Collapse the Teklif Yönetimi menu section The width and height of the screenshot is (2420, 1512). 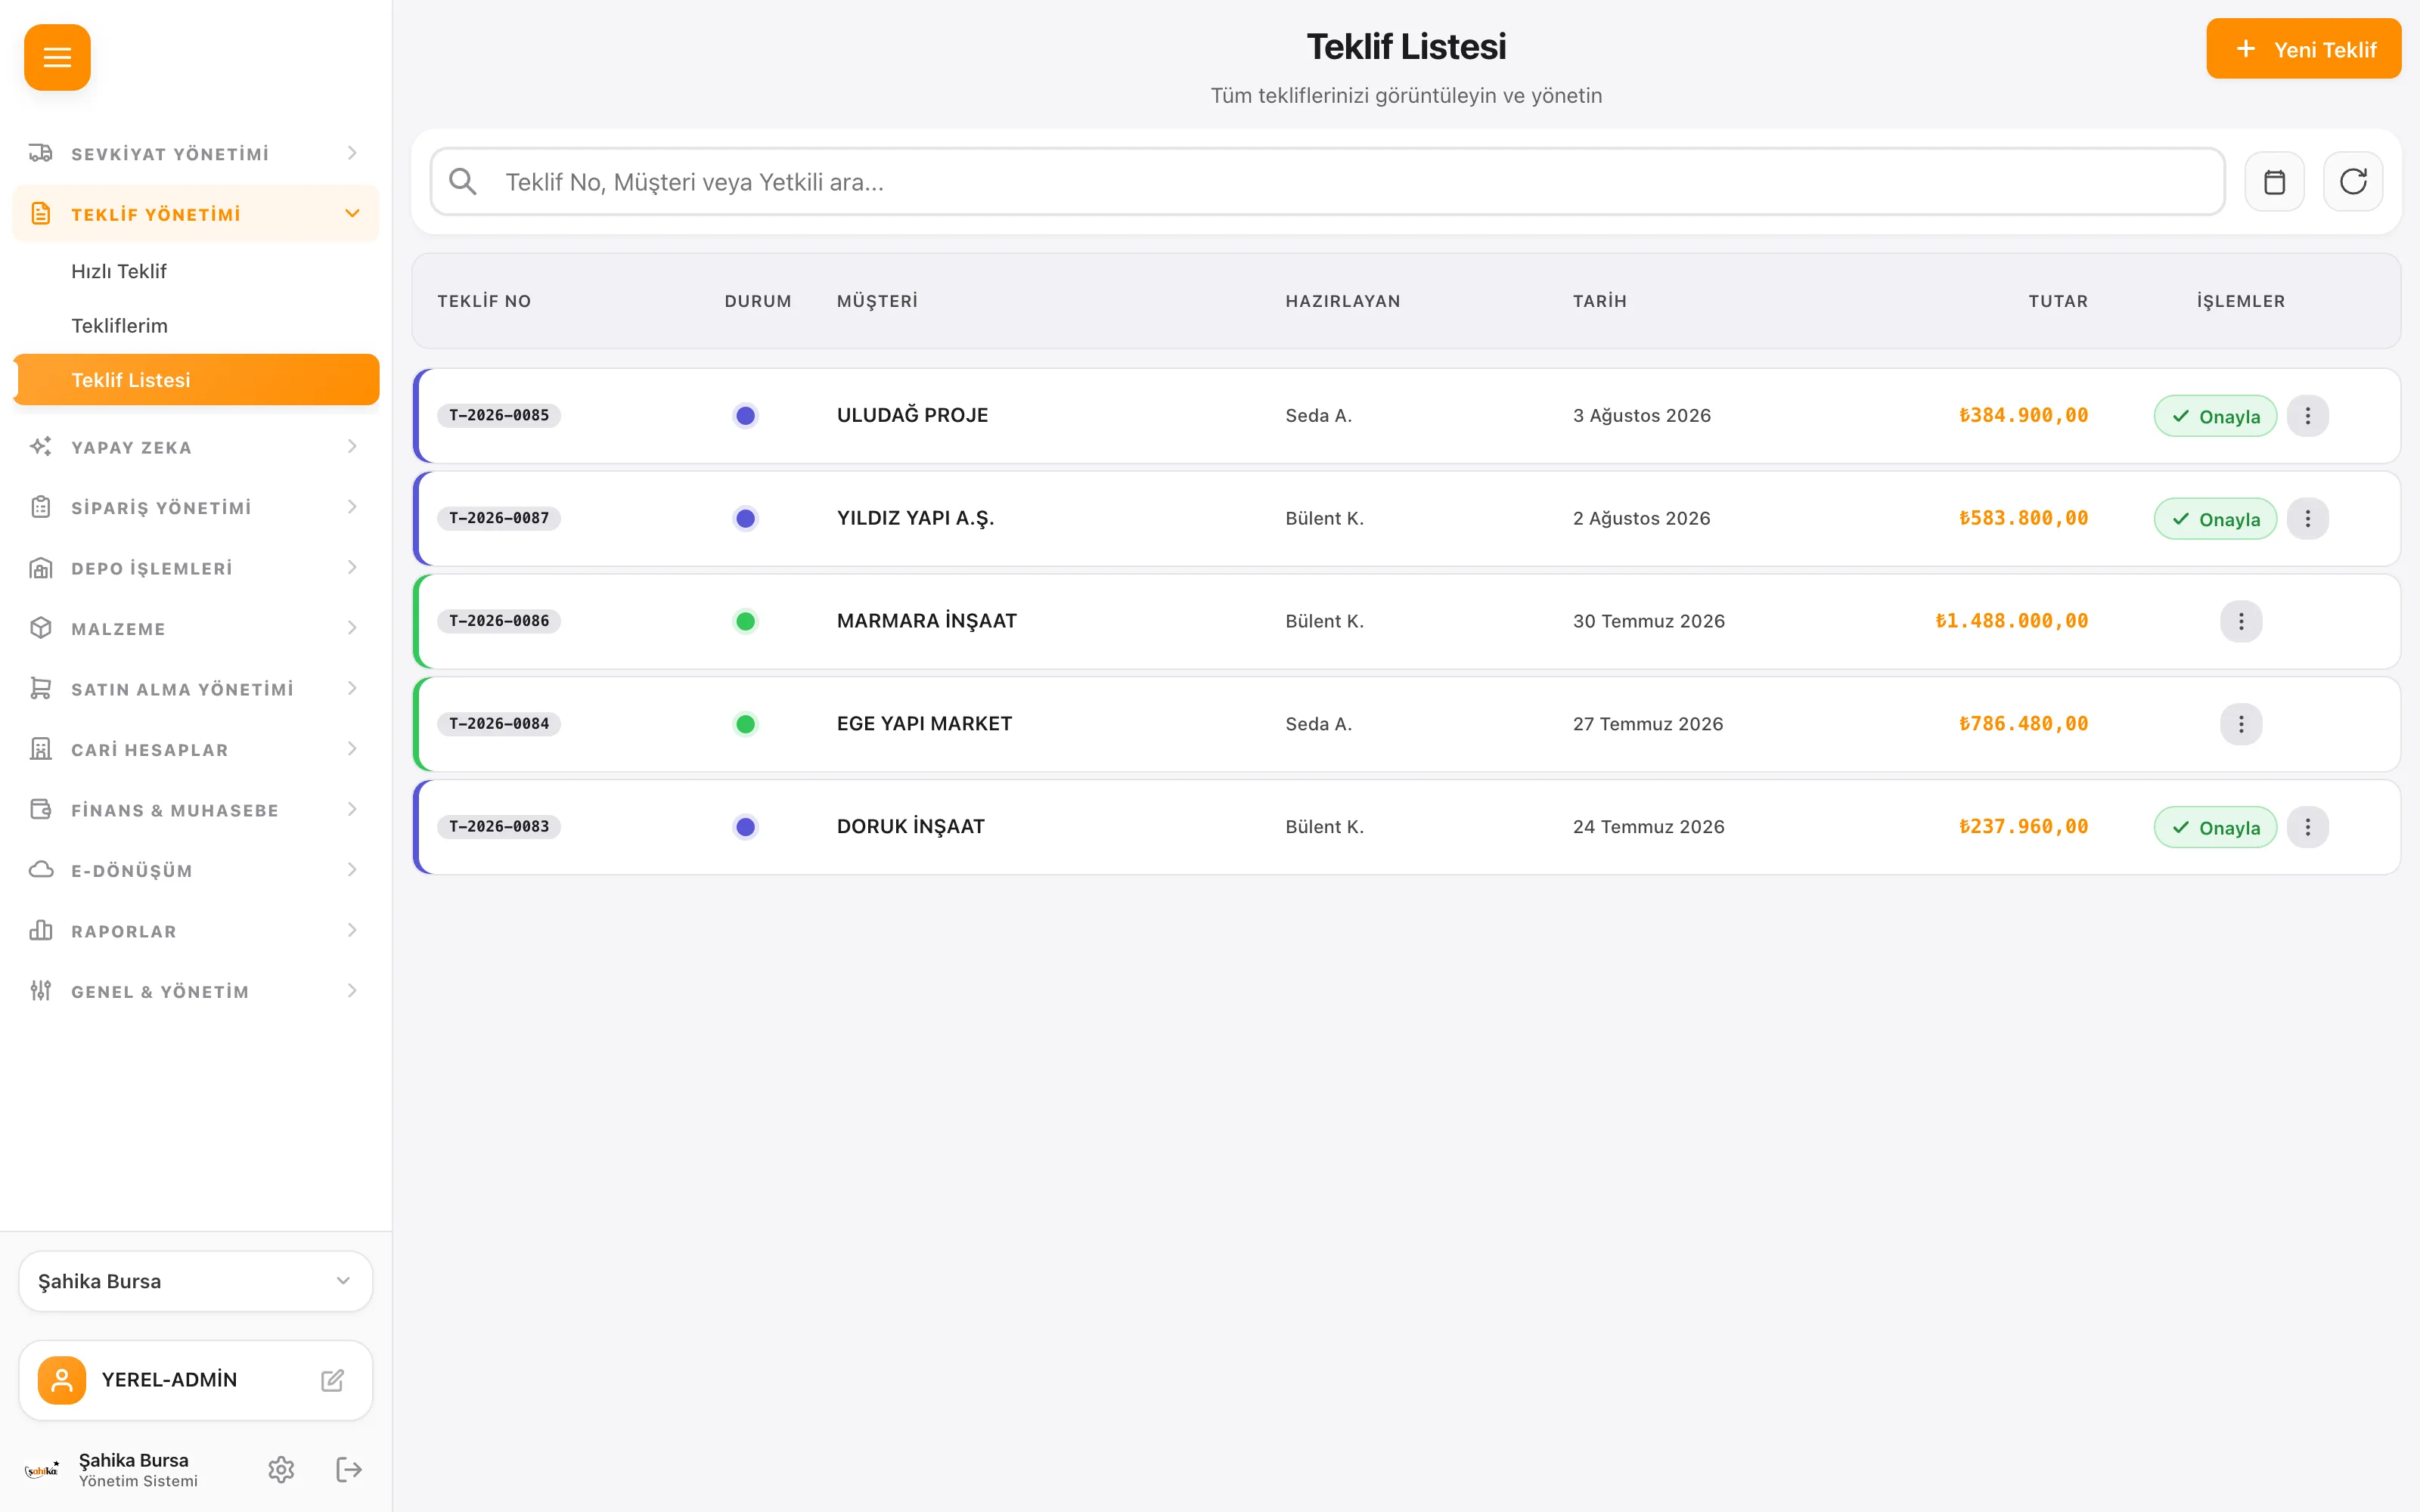[x=196, y=214]
